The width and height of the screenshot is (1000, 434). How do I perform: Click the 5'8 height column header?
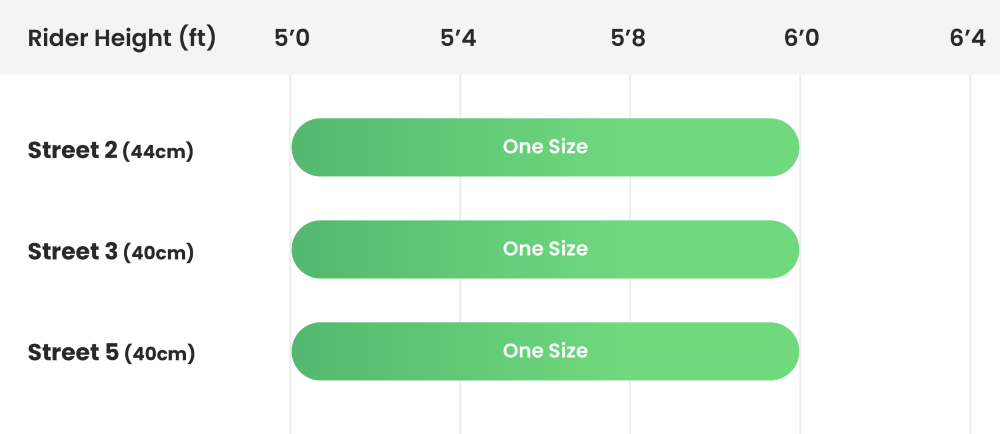(628, 39)
